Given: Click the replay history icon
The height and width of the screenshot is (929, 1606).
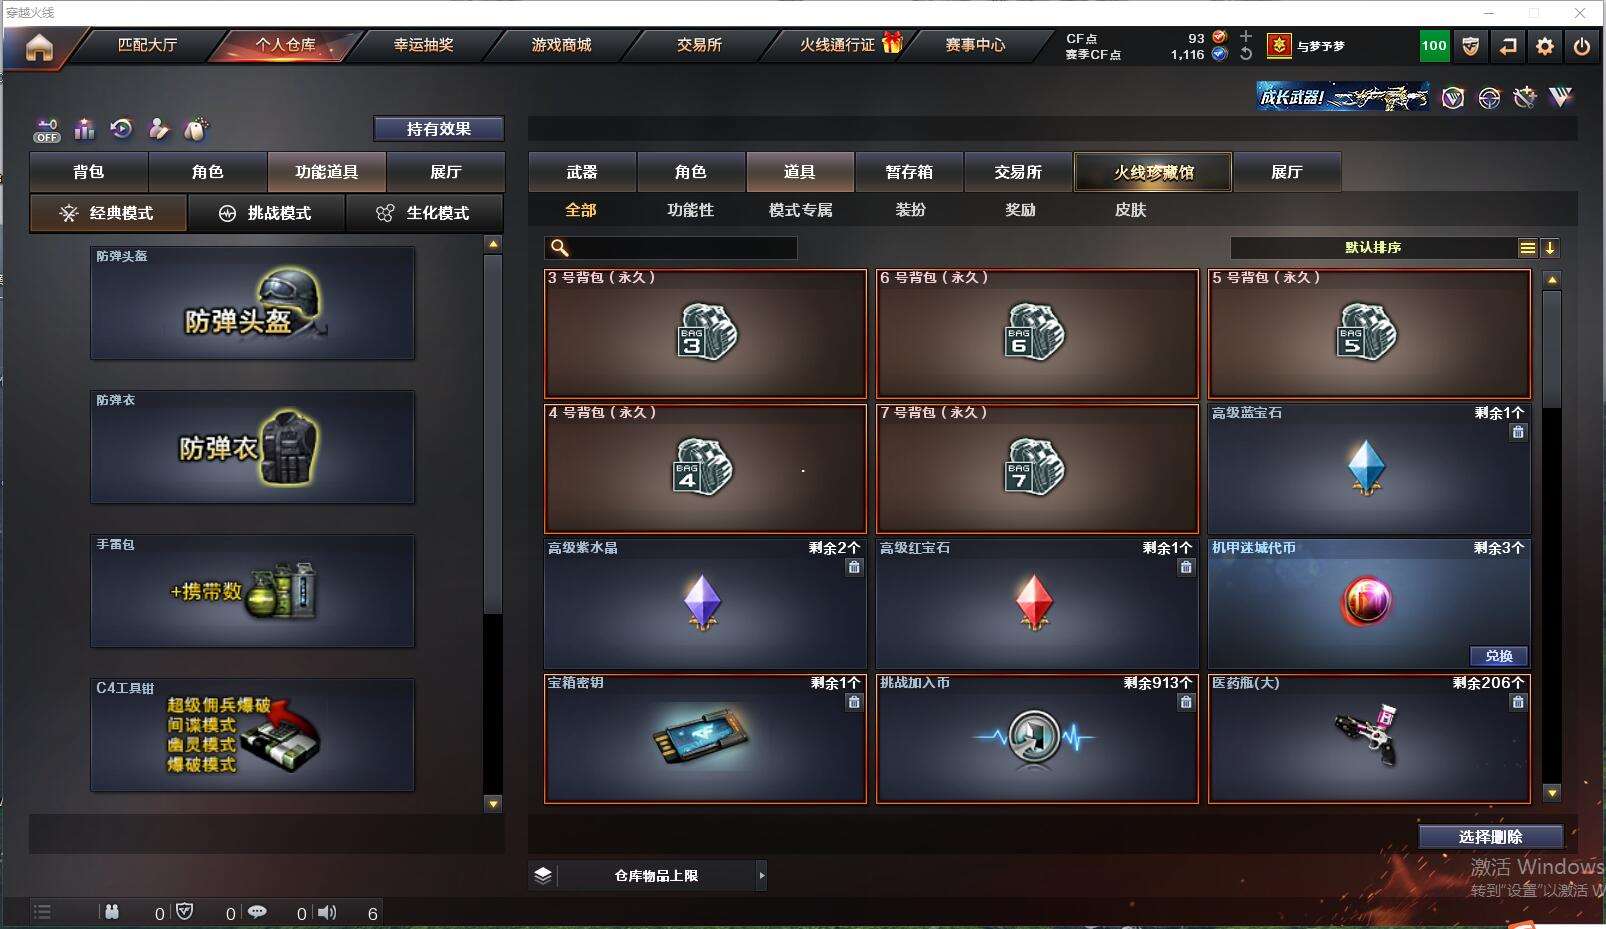Looking at the screenshot, I should (x=121, y=129).
